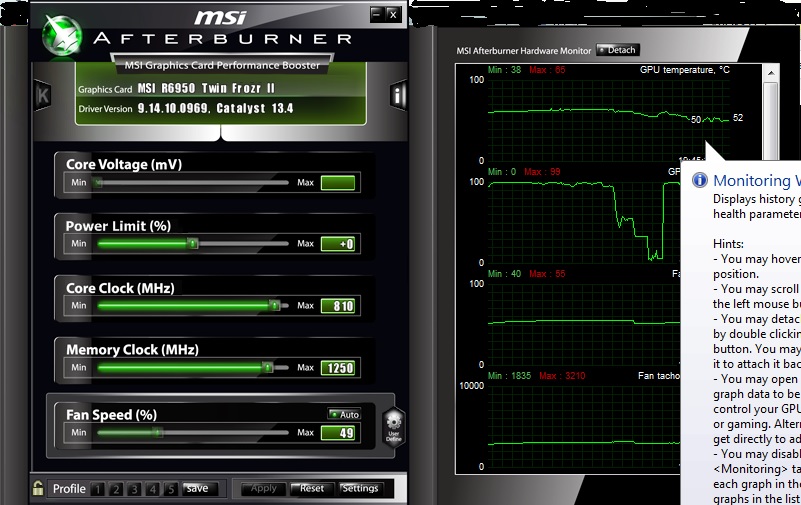Click the monitor scrollbar up arrow

point(771,73)
